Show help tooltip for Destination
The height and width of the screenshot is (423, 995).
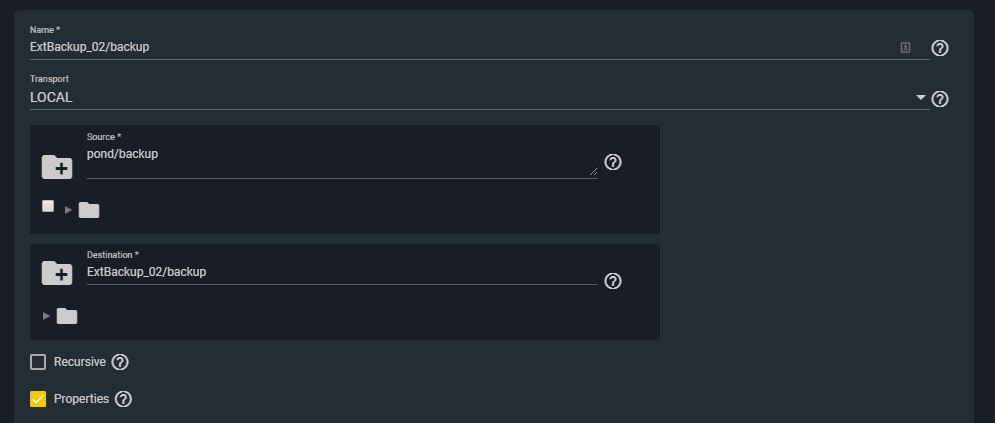(612, 281)
